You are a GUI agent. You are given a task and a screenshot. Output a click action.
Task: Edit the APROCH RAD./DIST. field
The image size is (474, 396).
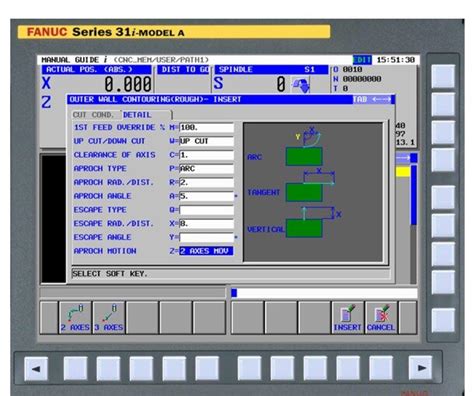click(206, 182)
